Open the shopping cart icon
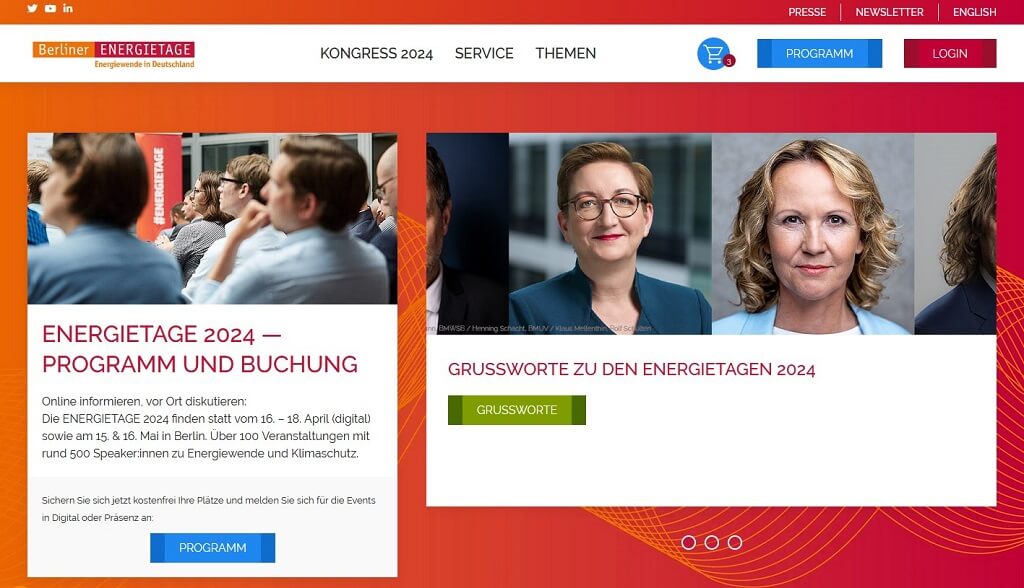Viewport: 1024px width, 588px height. coord(715,54)
